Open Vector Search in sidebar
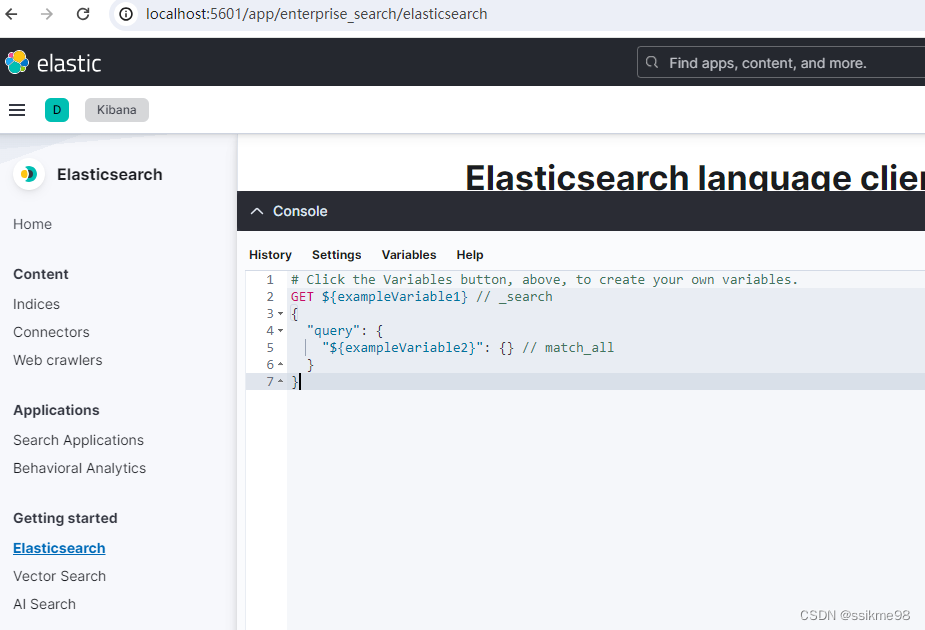This screenshot has width=925, height=630. point(60,576)
